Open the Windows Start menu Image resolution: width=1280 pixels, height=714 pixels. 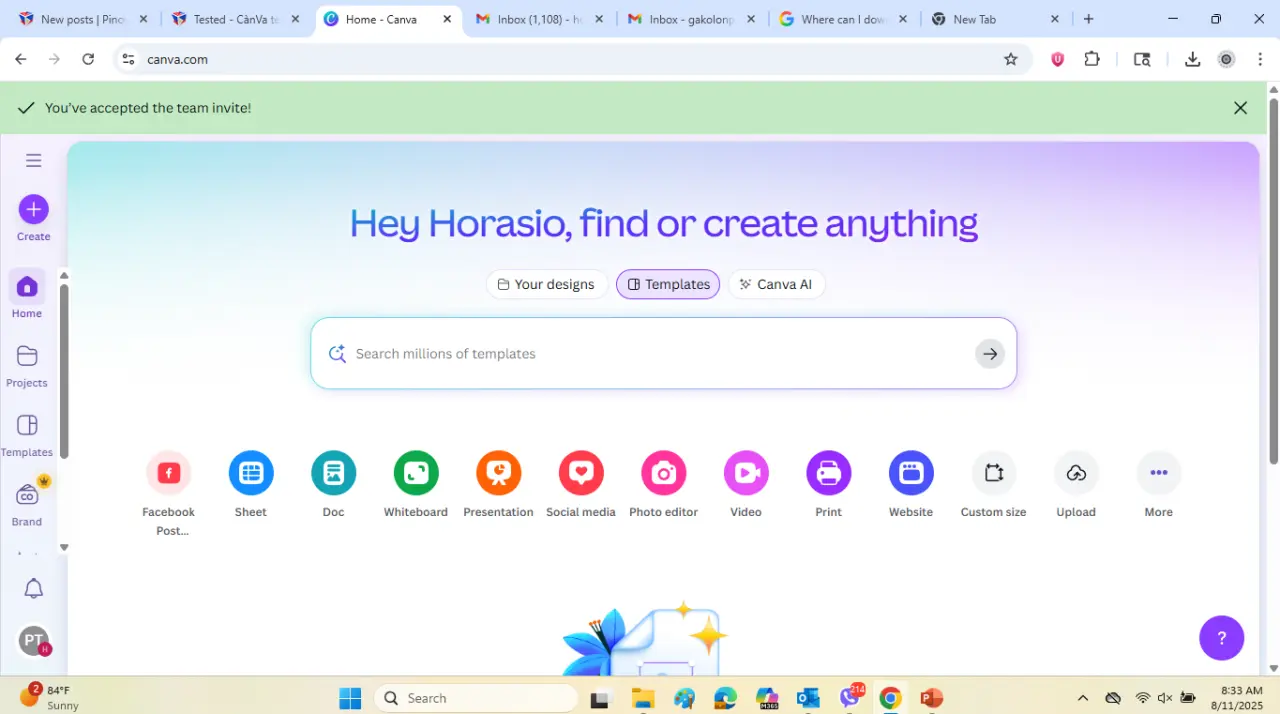(350, 698)
